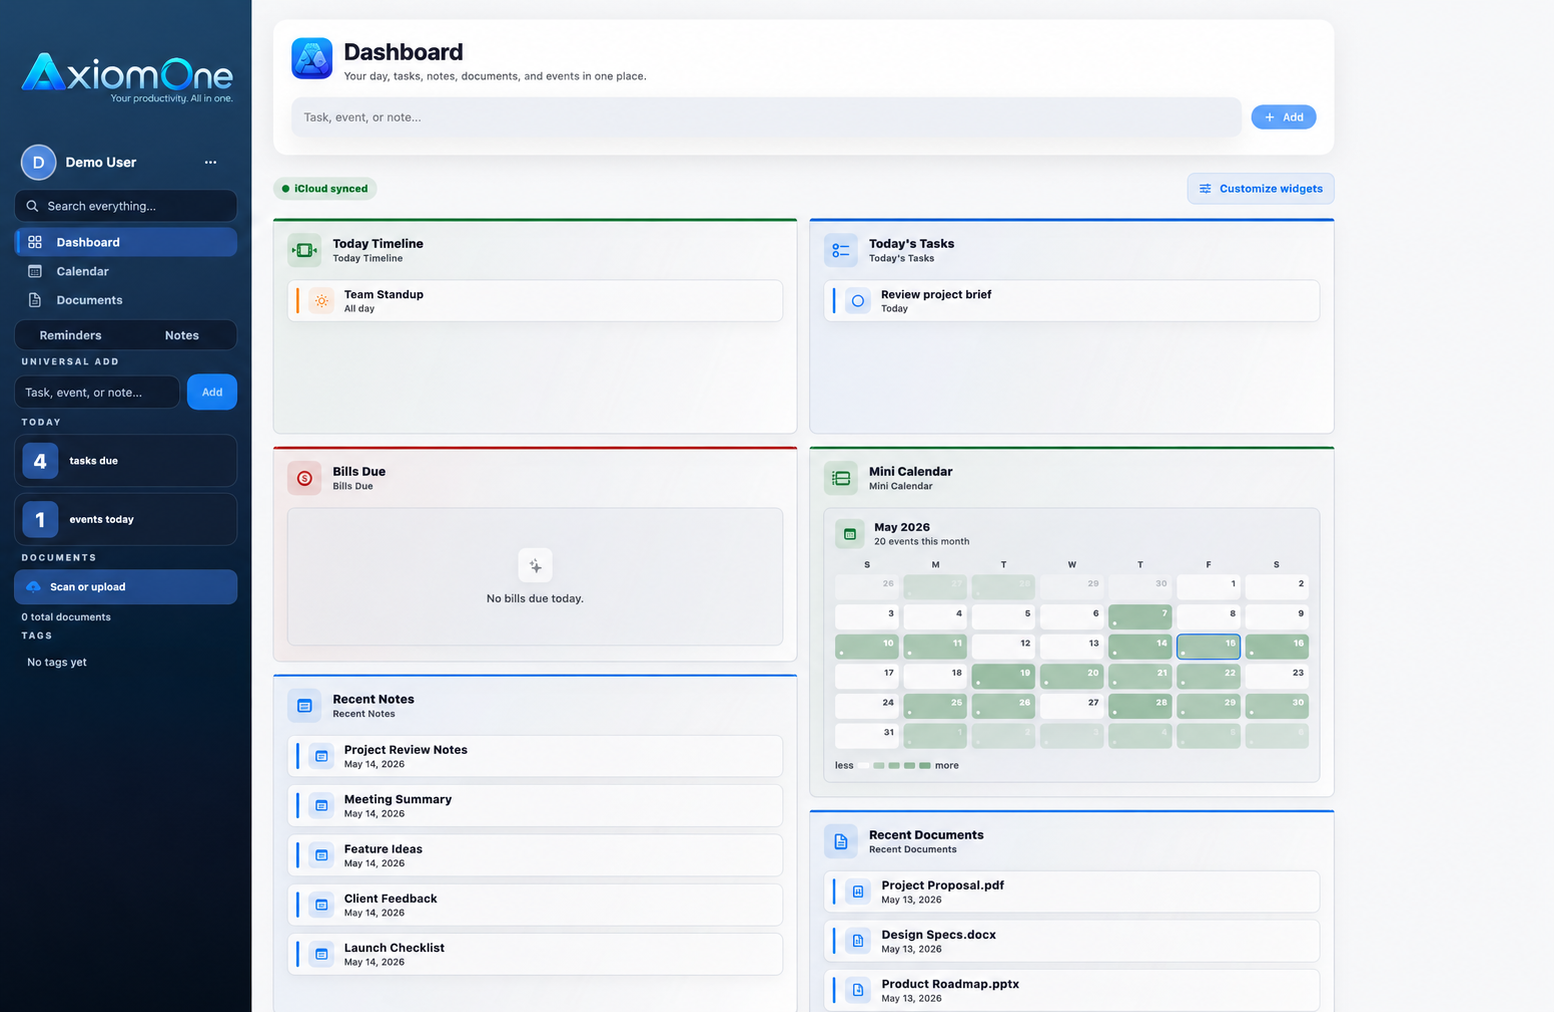Click the Project Proposal.pdf file icon
The width and height of the screenshot is (1554, 1012).
(x=858, y=892)
